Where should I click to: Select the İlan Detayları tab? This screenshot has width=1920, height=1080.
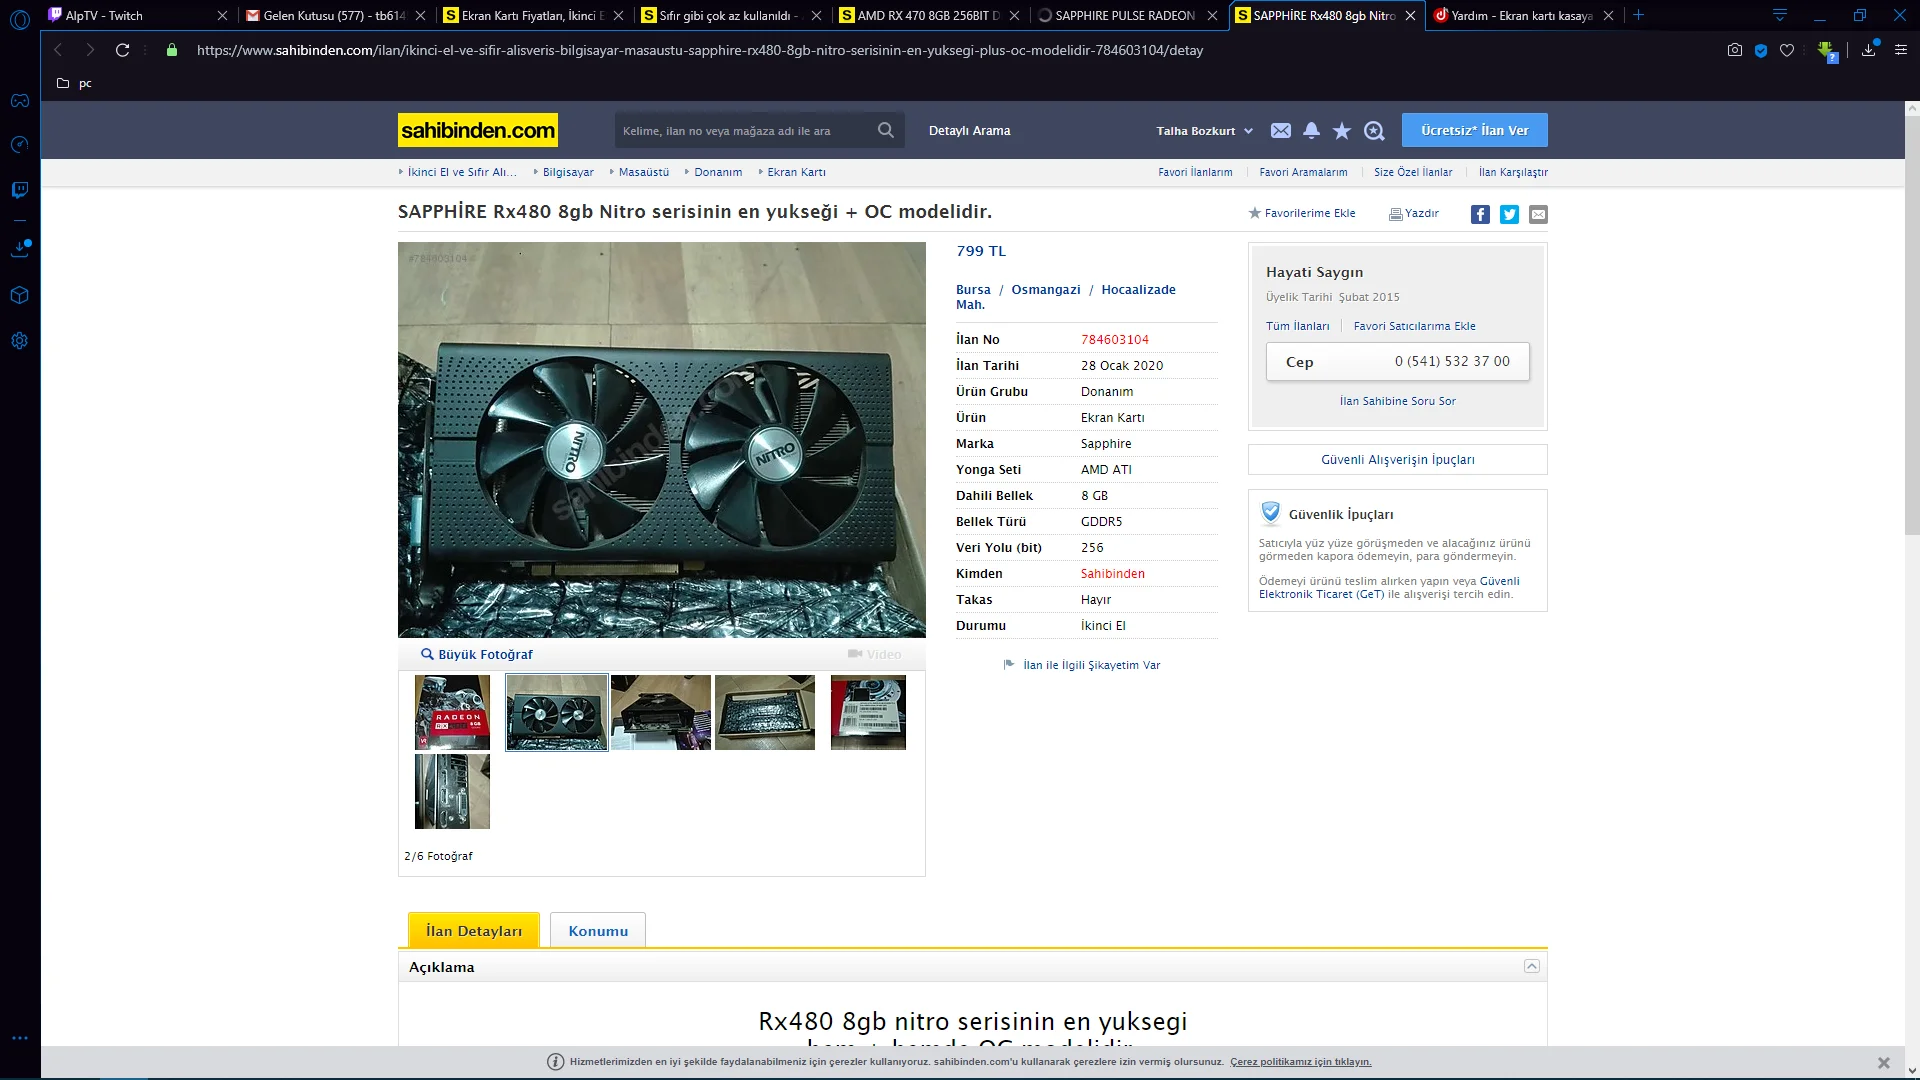474,931
